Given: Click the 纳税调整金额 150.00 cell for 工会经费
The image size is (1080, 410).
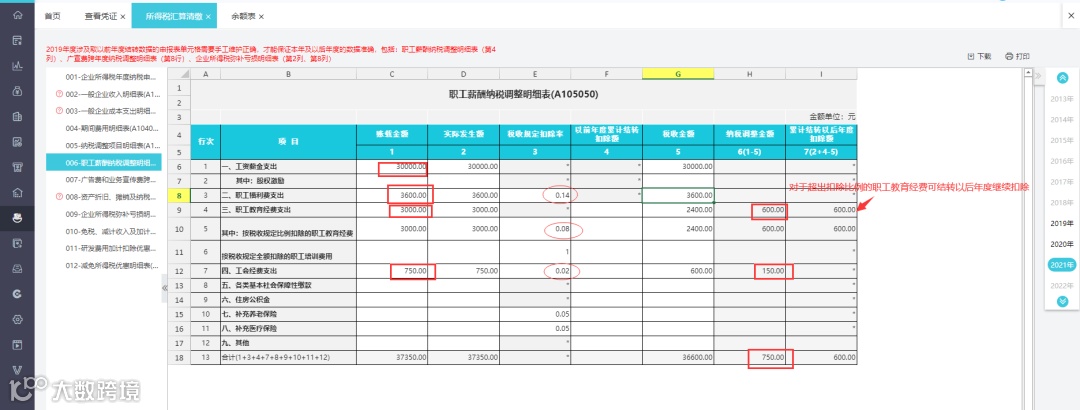Looking at the screenshot, I should [x=749, y=271].
